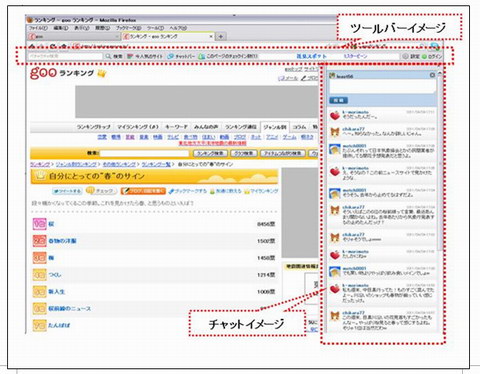Open the チャットバー chat icon in toolbar
This screenshot has width=480, height=374.
point(170,57)
